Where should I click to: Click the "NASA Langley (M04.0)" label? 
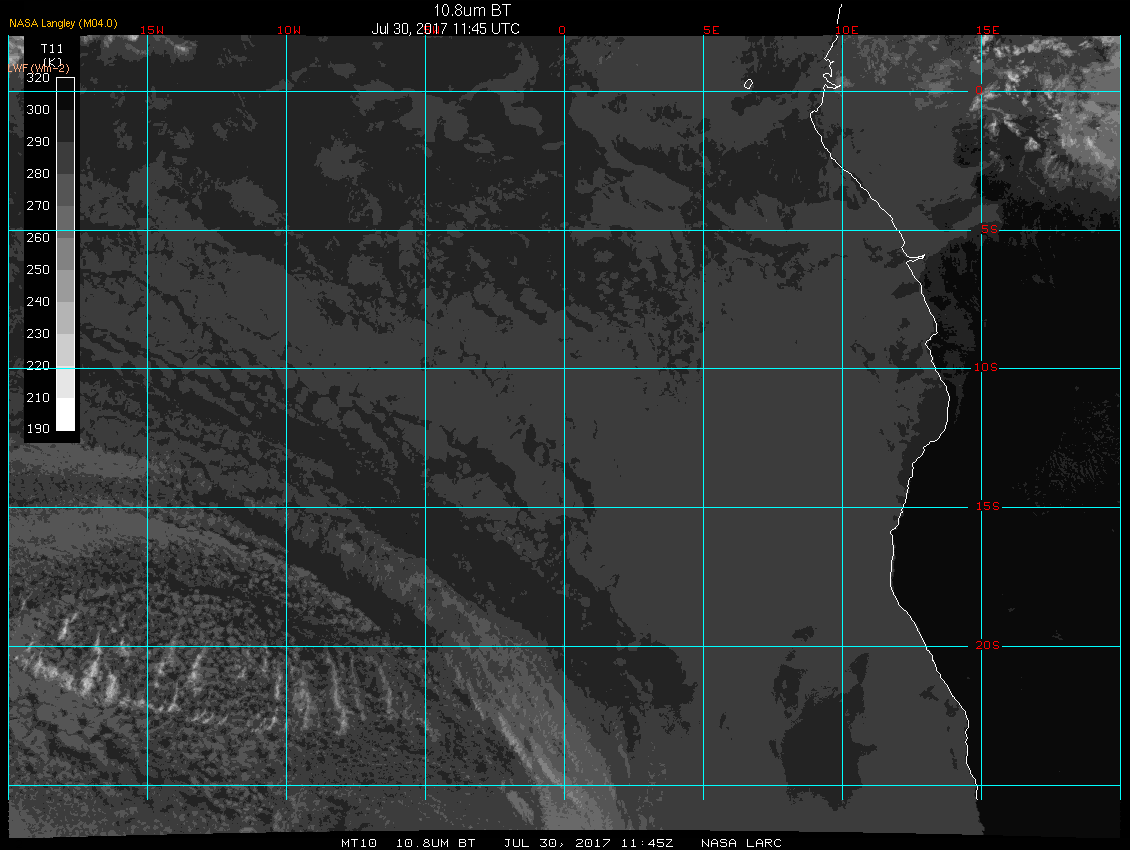click(x=63, y=23)
